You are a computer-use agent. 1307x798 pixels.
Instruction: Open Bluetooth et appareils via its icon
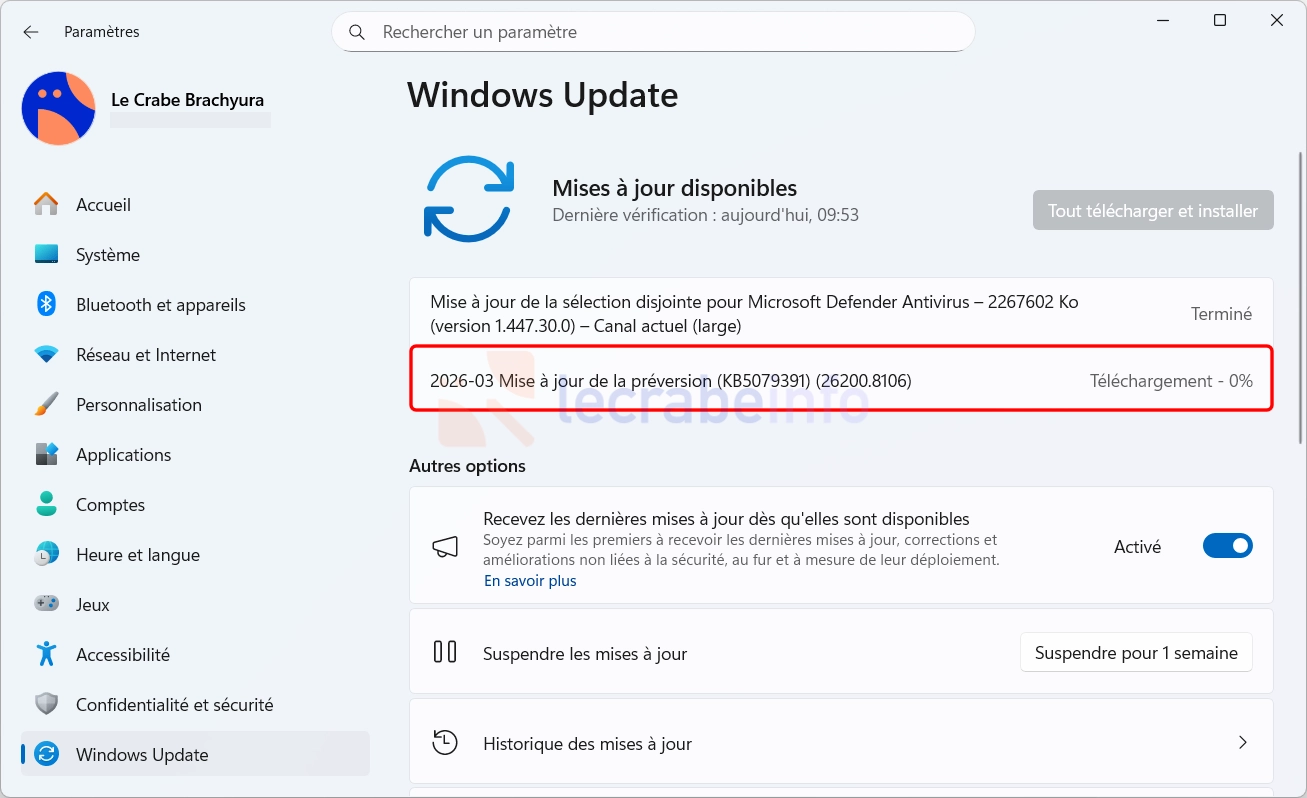click(46, 304)
